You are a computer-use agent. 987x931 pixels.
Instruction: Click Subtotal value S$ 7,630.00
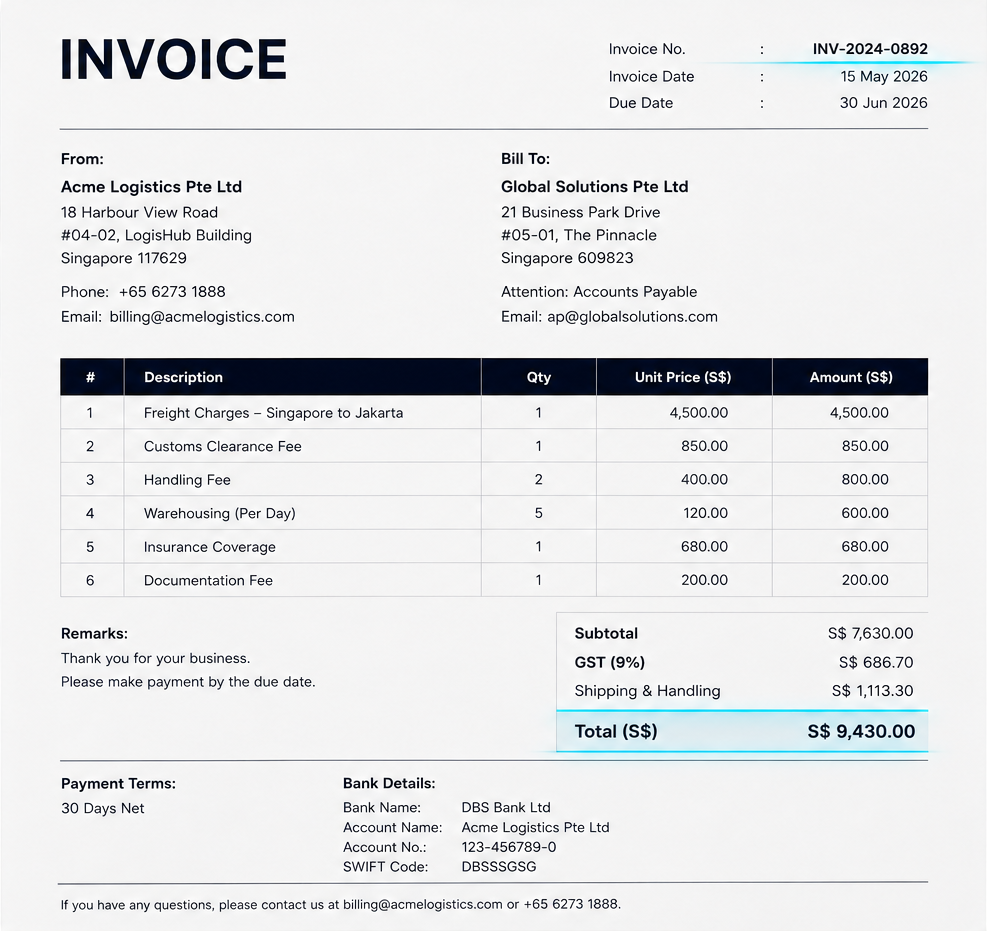coord(871,633)
